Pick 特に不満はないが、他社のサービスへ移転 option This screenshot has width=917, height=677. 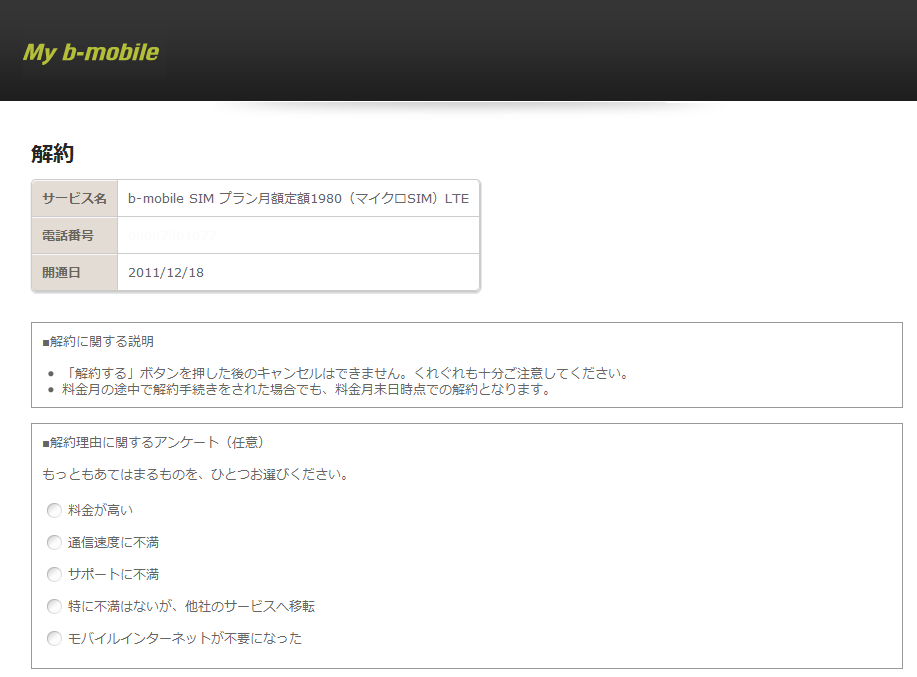[x=54, y=606]
